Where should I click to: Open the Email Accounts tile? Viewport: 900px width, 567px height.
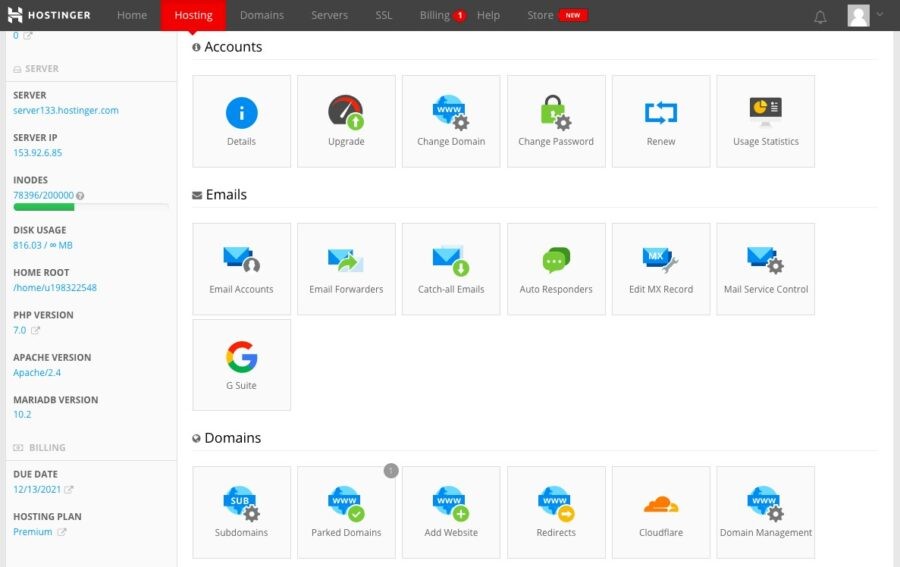click(x=242, y=269)
